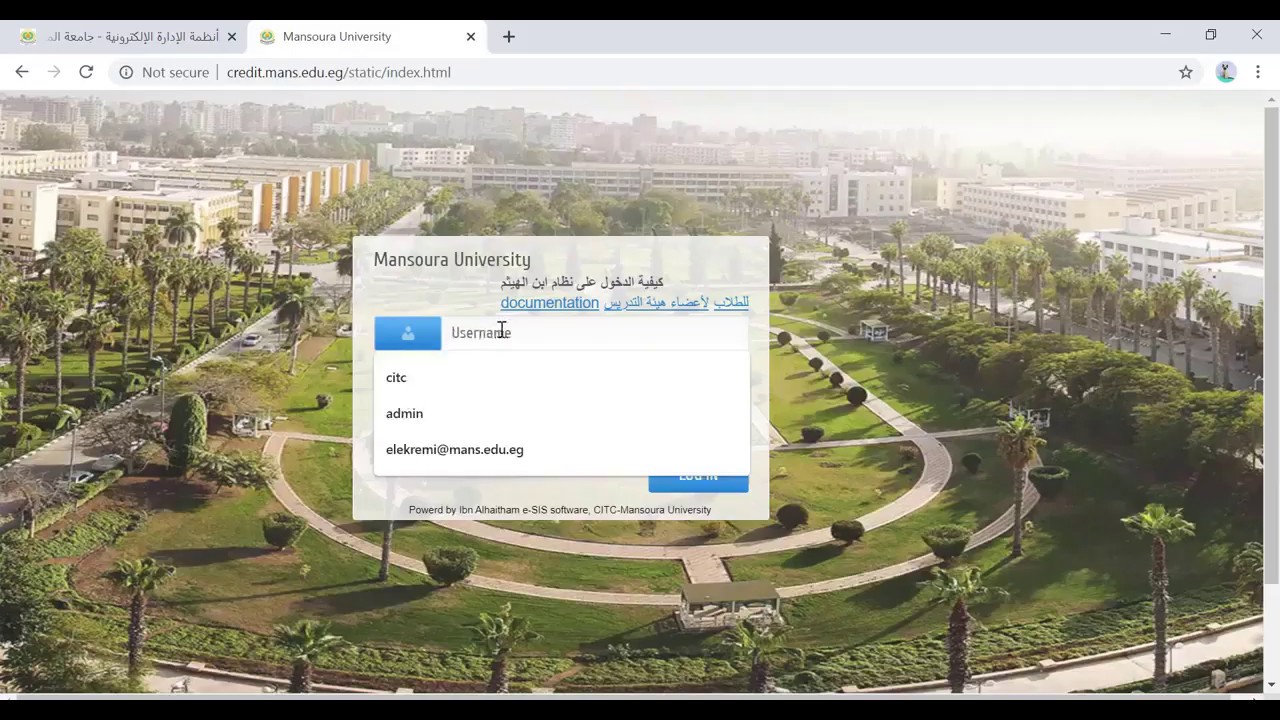Click the scrollbar up arrow
The width and height of the screenshot is (1280, 720).
tap(1272, 99)
